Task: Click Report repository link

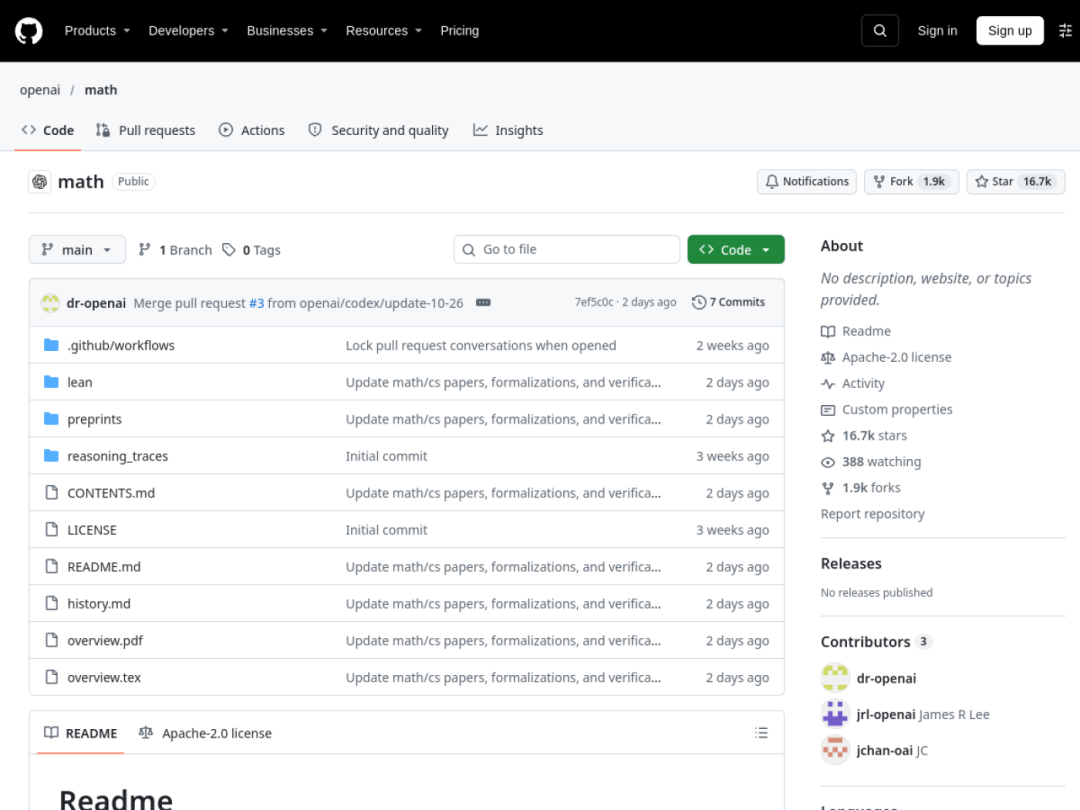Action: point(873,514)
